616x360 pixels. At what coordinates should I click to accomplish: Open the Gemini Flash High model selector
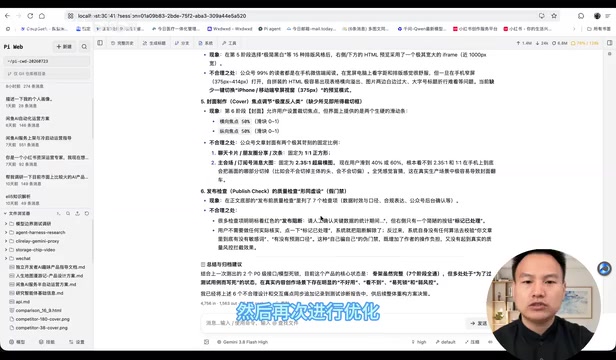242,342
